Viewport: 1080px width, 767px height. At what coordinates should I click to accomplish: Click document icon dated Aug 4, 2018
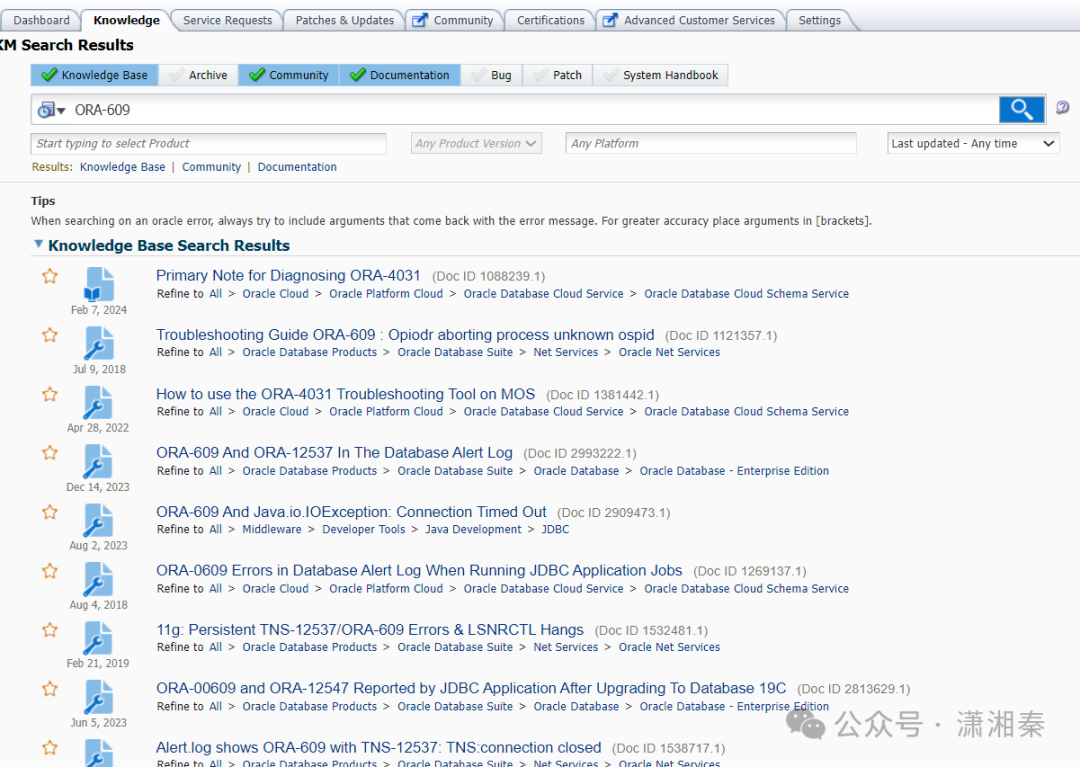point(98,579)
